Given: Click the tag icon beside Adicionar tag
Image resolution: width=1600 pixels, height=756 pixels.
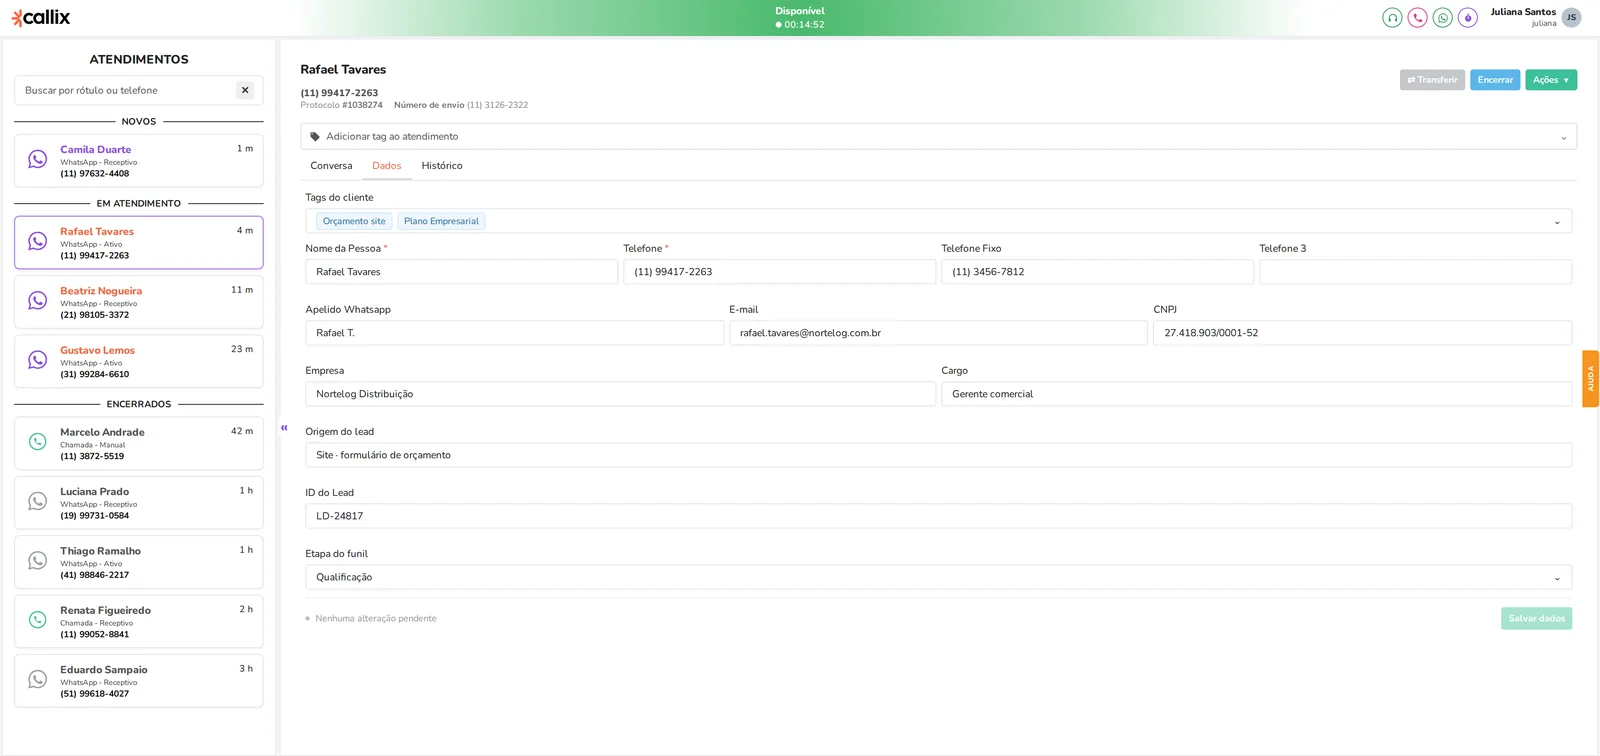Looking at the screenshot, I should pyautogui.click(x=315, y=137).
